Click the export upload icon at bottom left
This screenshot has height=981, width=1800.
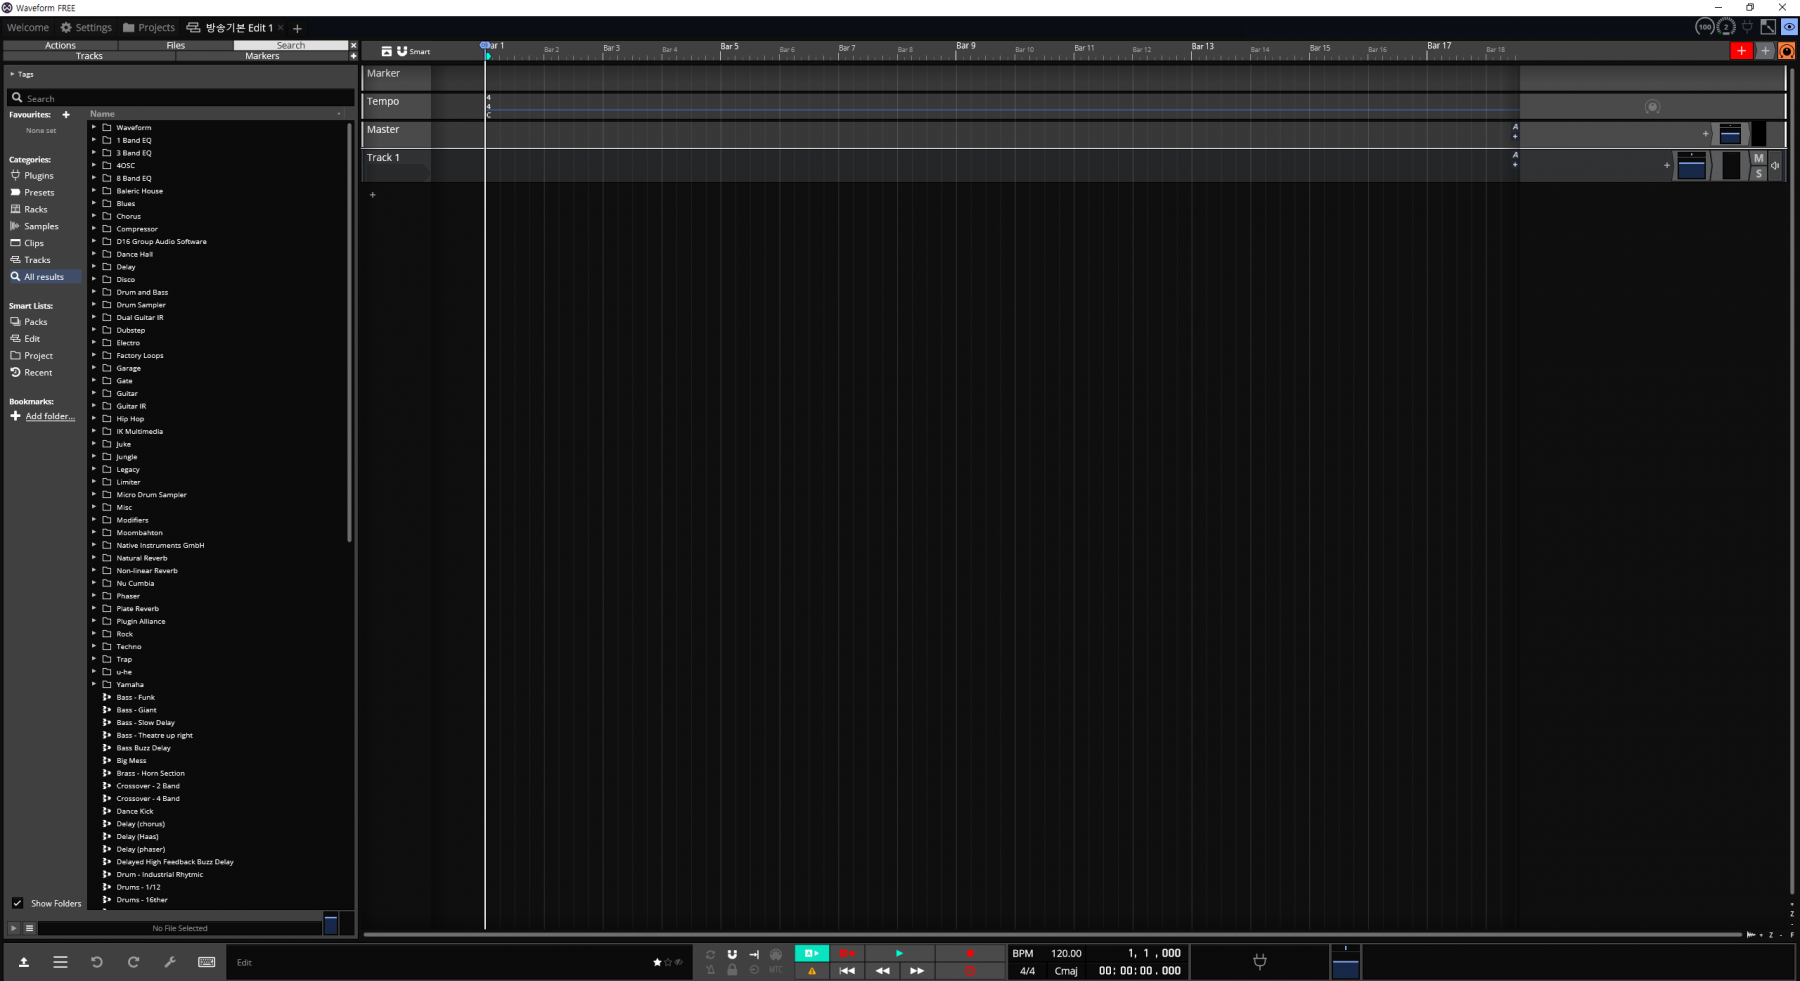pos(24,962)
